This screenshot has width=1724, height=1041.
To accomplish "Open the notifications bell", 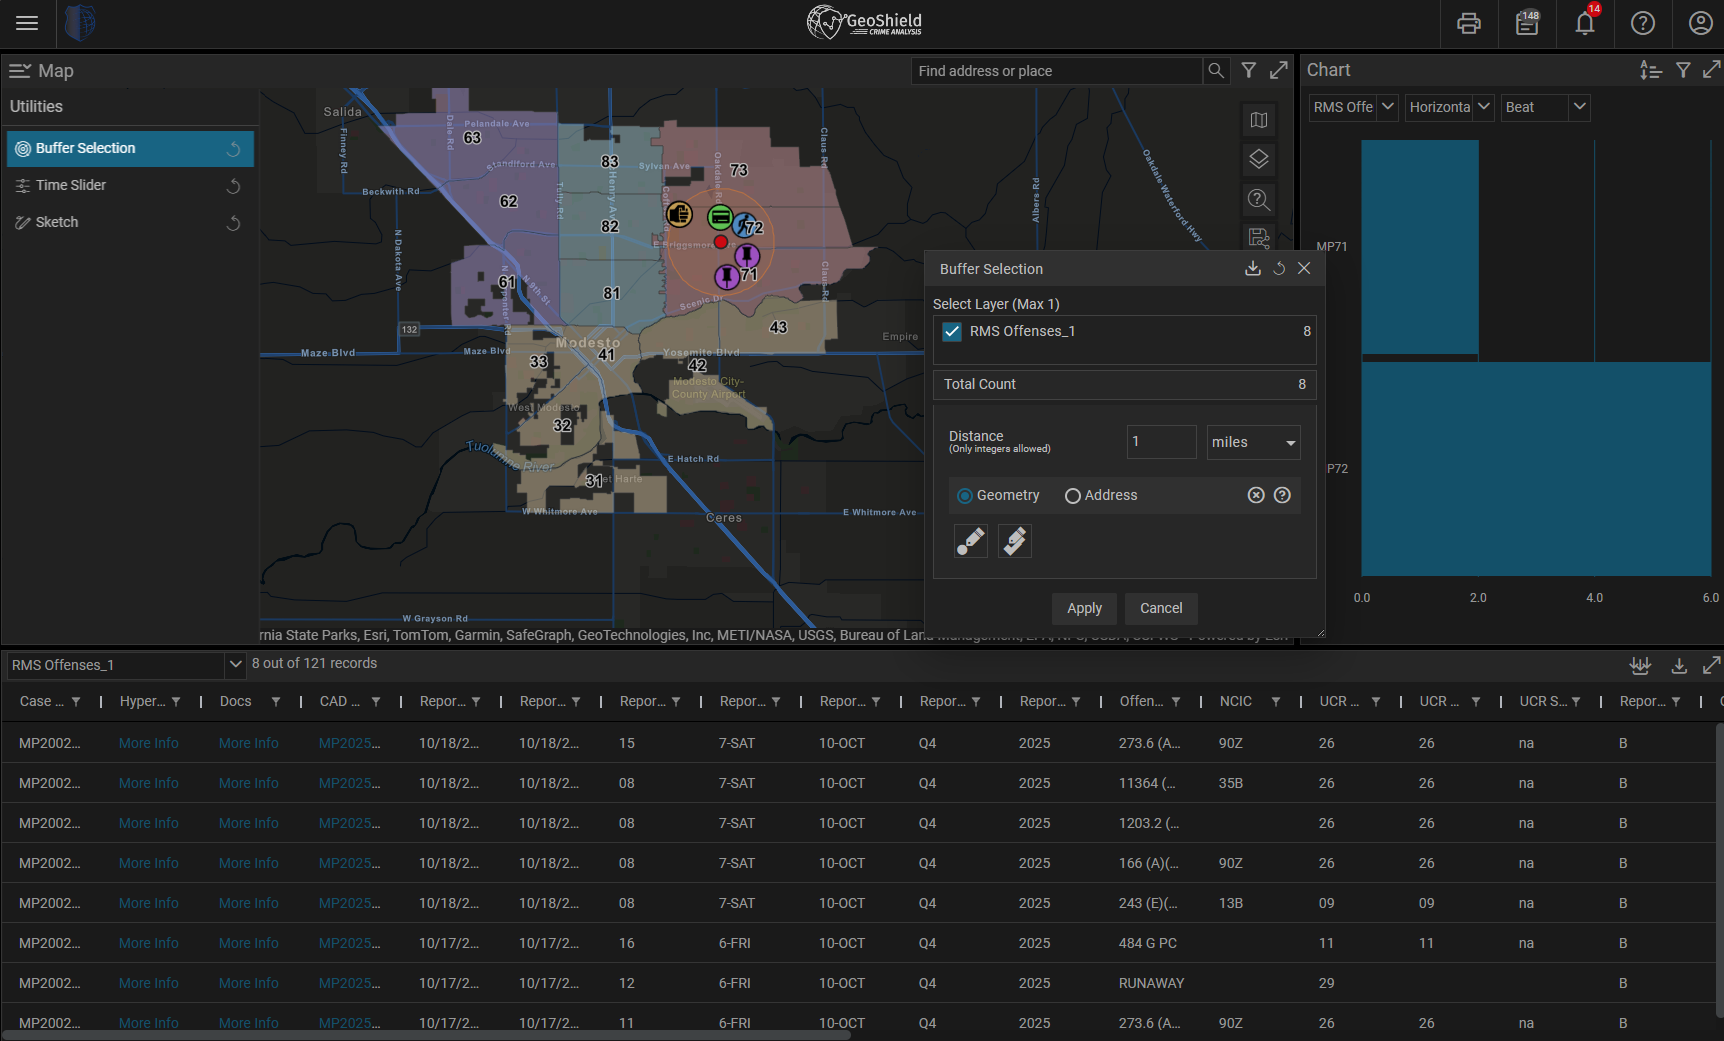I will (x=1585, y=24).
